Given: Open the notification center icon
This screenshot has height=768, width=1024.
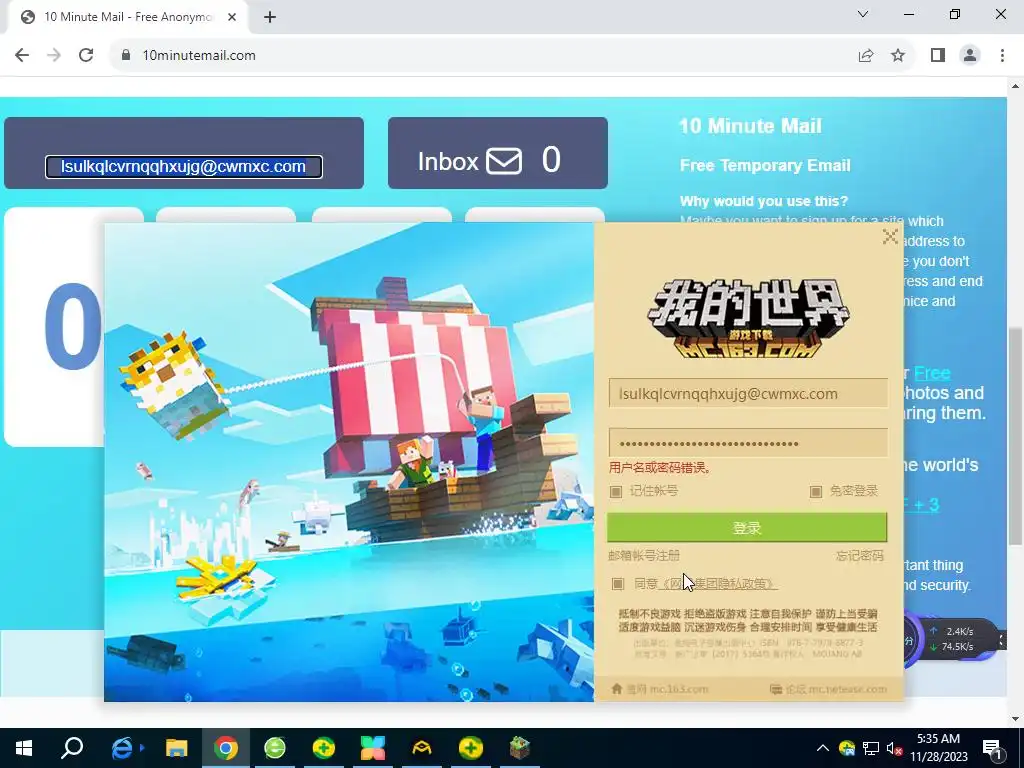Looking at the screenshot, I should pos(992,748).
